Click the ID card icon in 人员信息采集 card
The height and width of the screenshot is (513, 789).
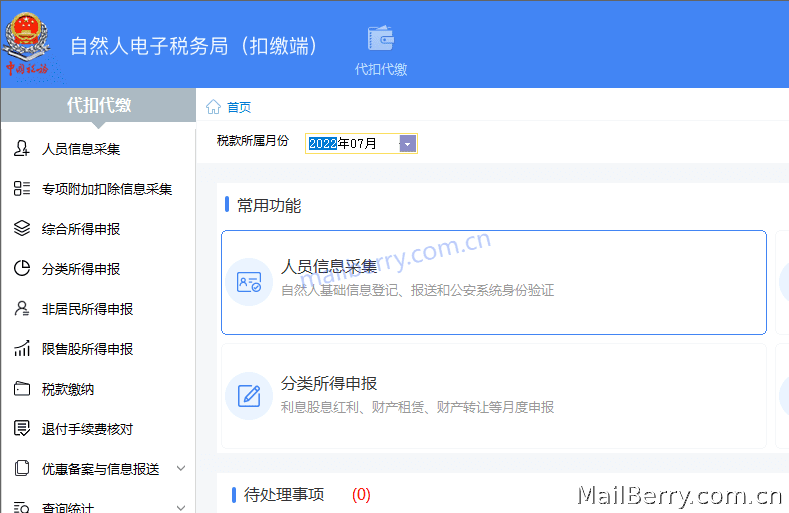pos(249,282)
